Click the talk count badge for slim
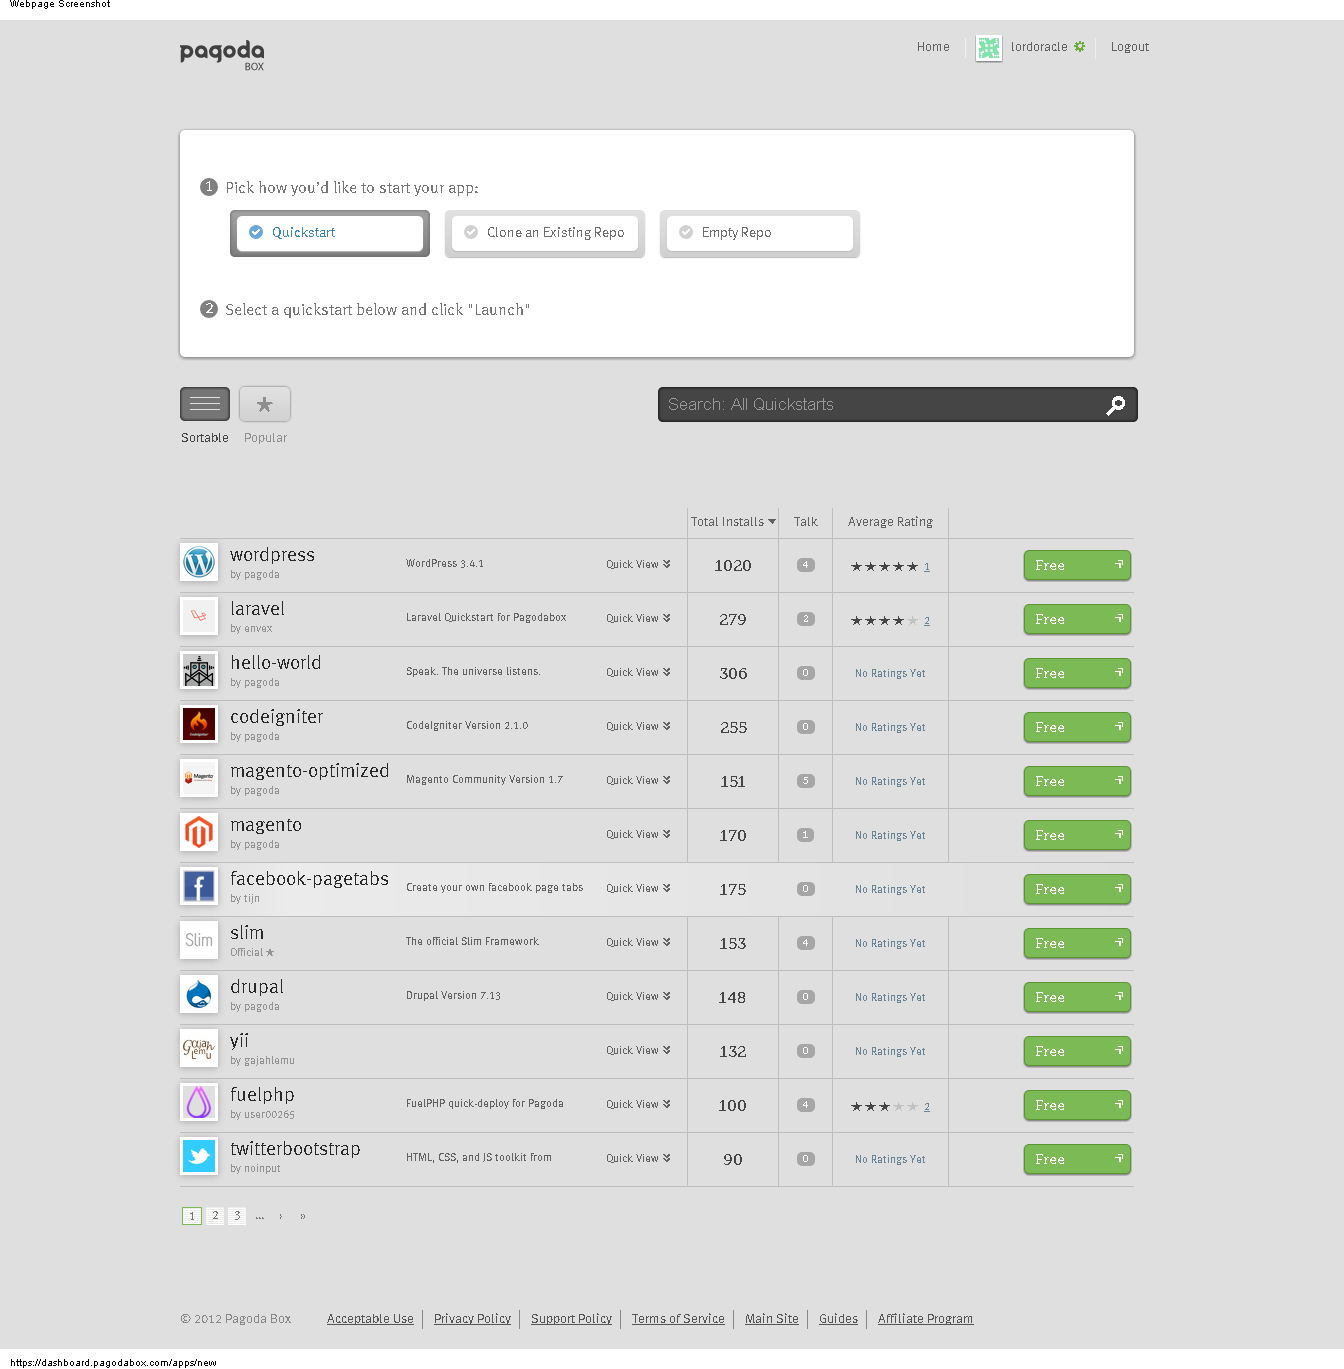 coord(805,943)
